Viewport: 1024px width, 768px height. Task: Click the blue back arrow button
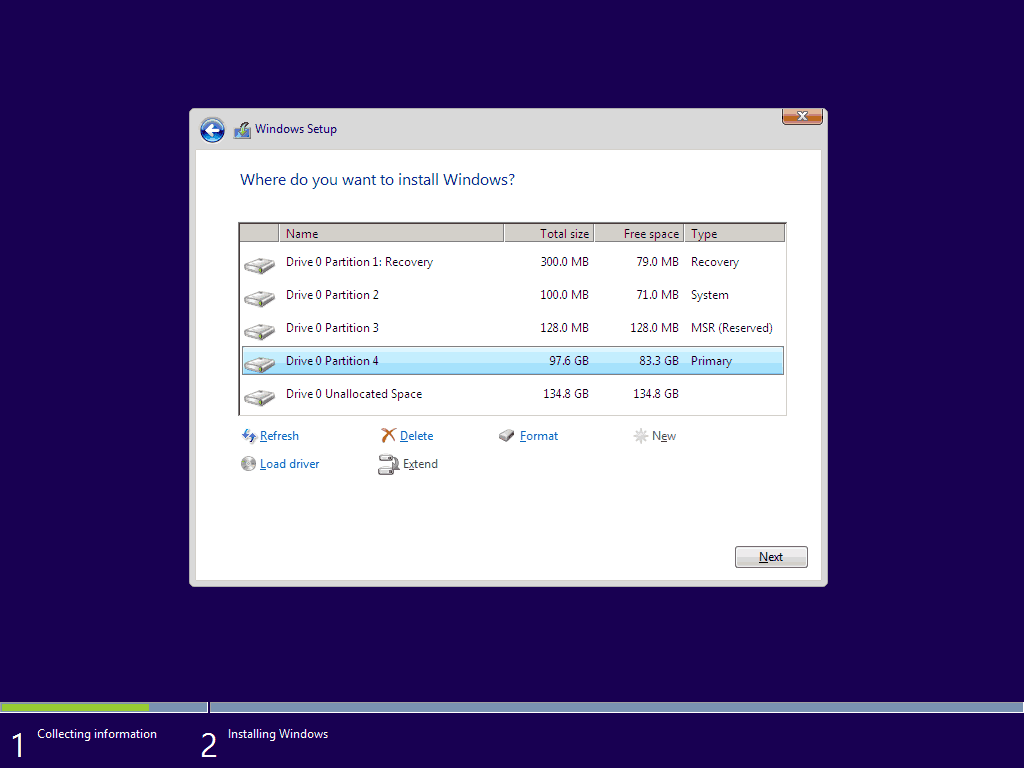tap(212, 130)
